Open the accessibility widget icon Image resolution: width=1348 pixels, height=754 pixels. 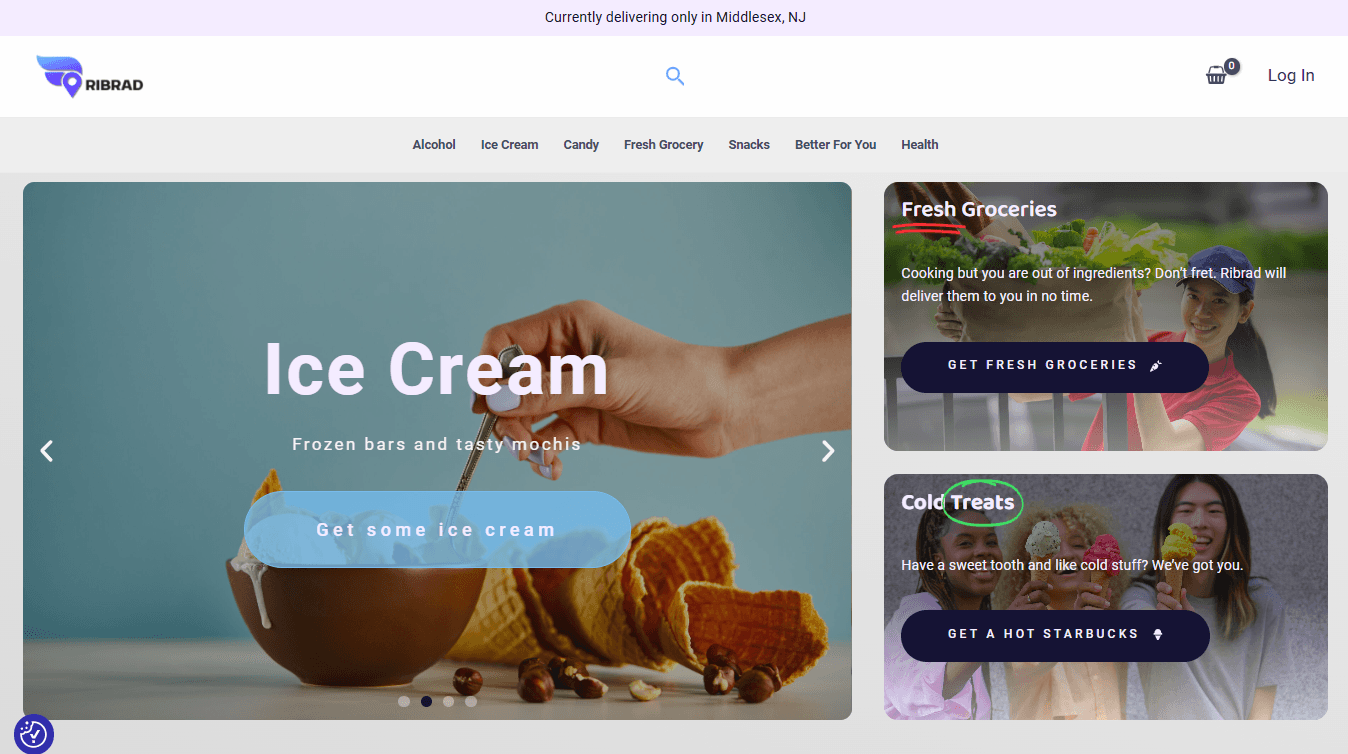33,734
